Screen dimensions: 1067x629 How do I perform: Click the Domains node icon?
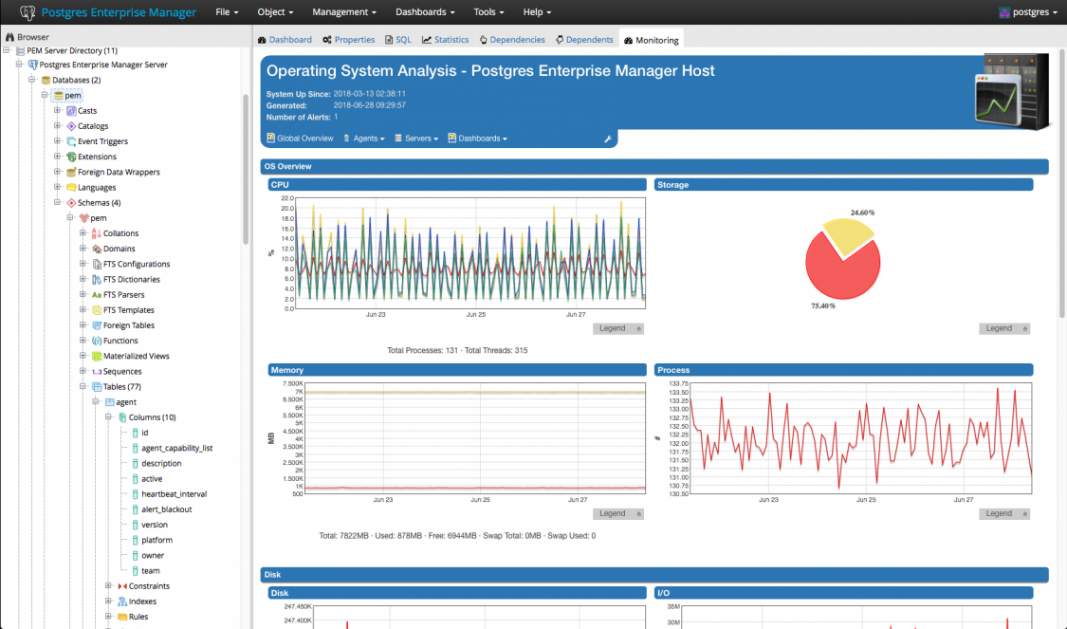pos(97,248)
